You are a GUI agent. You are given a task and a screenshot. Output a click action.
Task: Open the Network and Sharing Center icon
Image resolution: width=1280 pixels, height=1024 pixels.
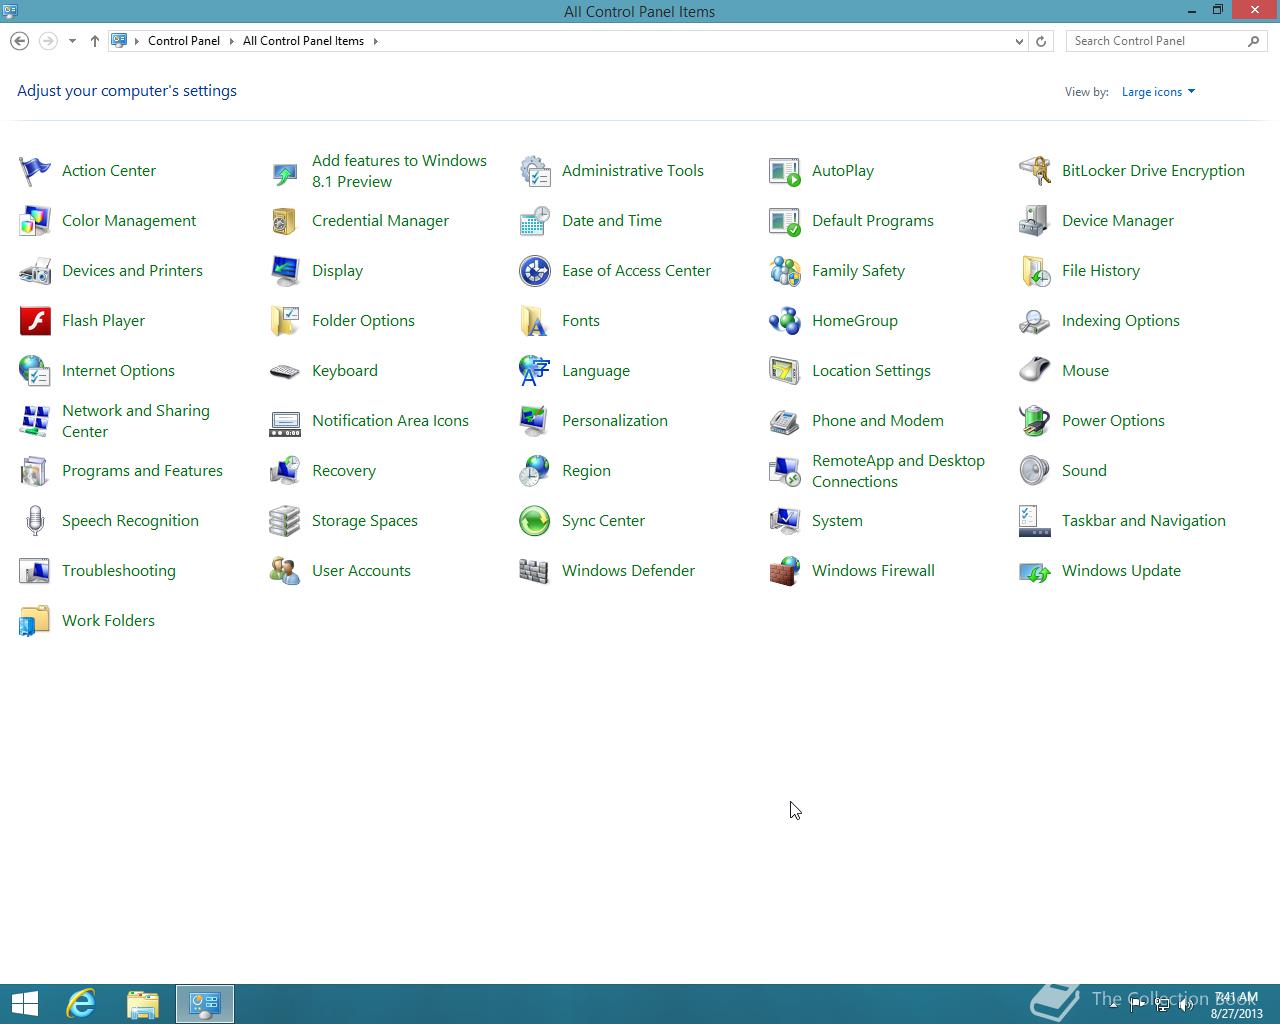[35, 421]
